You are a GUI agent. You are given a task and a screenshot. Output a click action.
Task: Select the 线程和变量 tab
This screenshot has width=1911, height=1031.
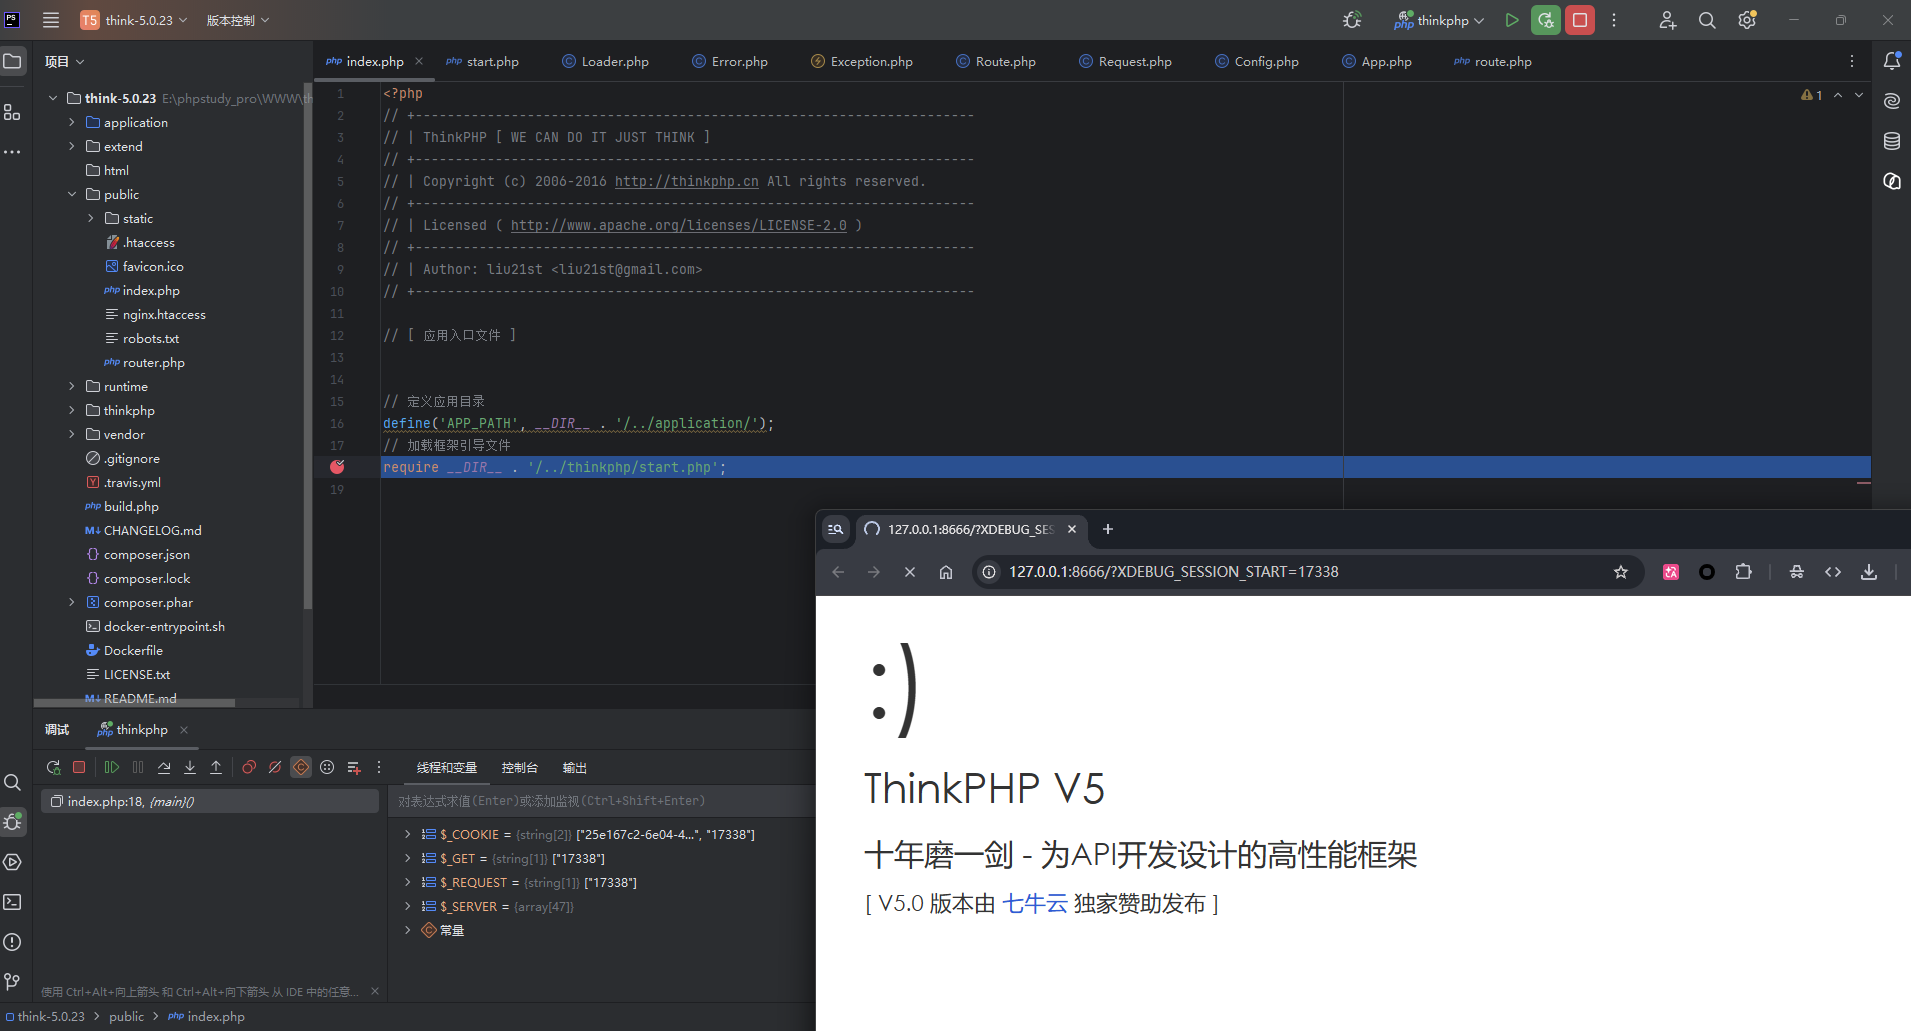[446, 767]
